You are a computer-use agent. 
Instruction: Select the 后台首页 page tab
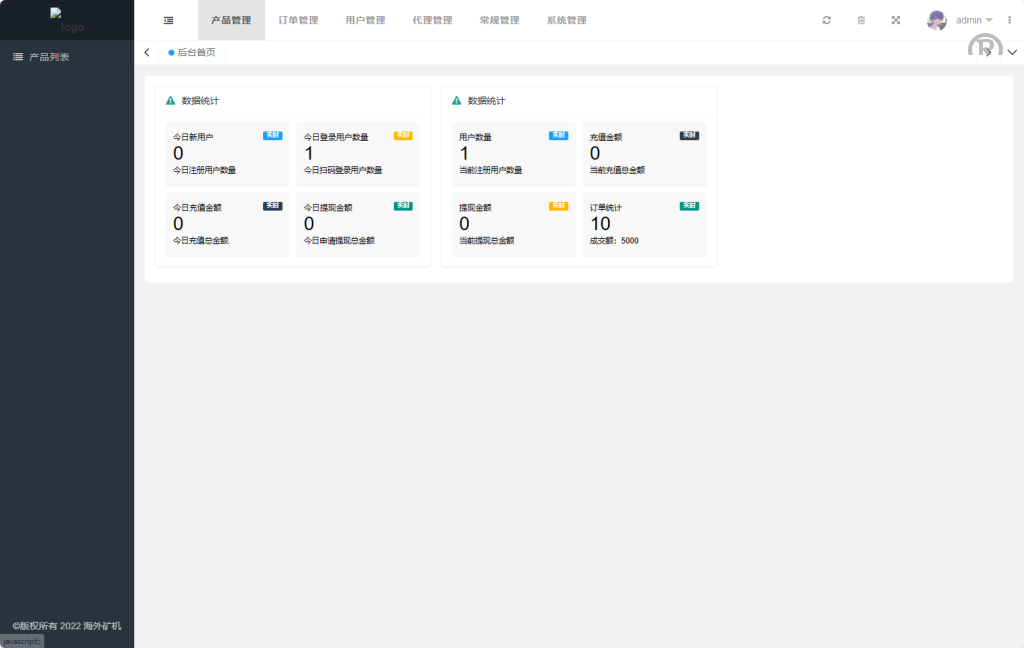click(195, 52)
